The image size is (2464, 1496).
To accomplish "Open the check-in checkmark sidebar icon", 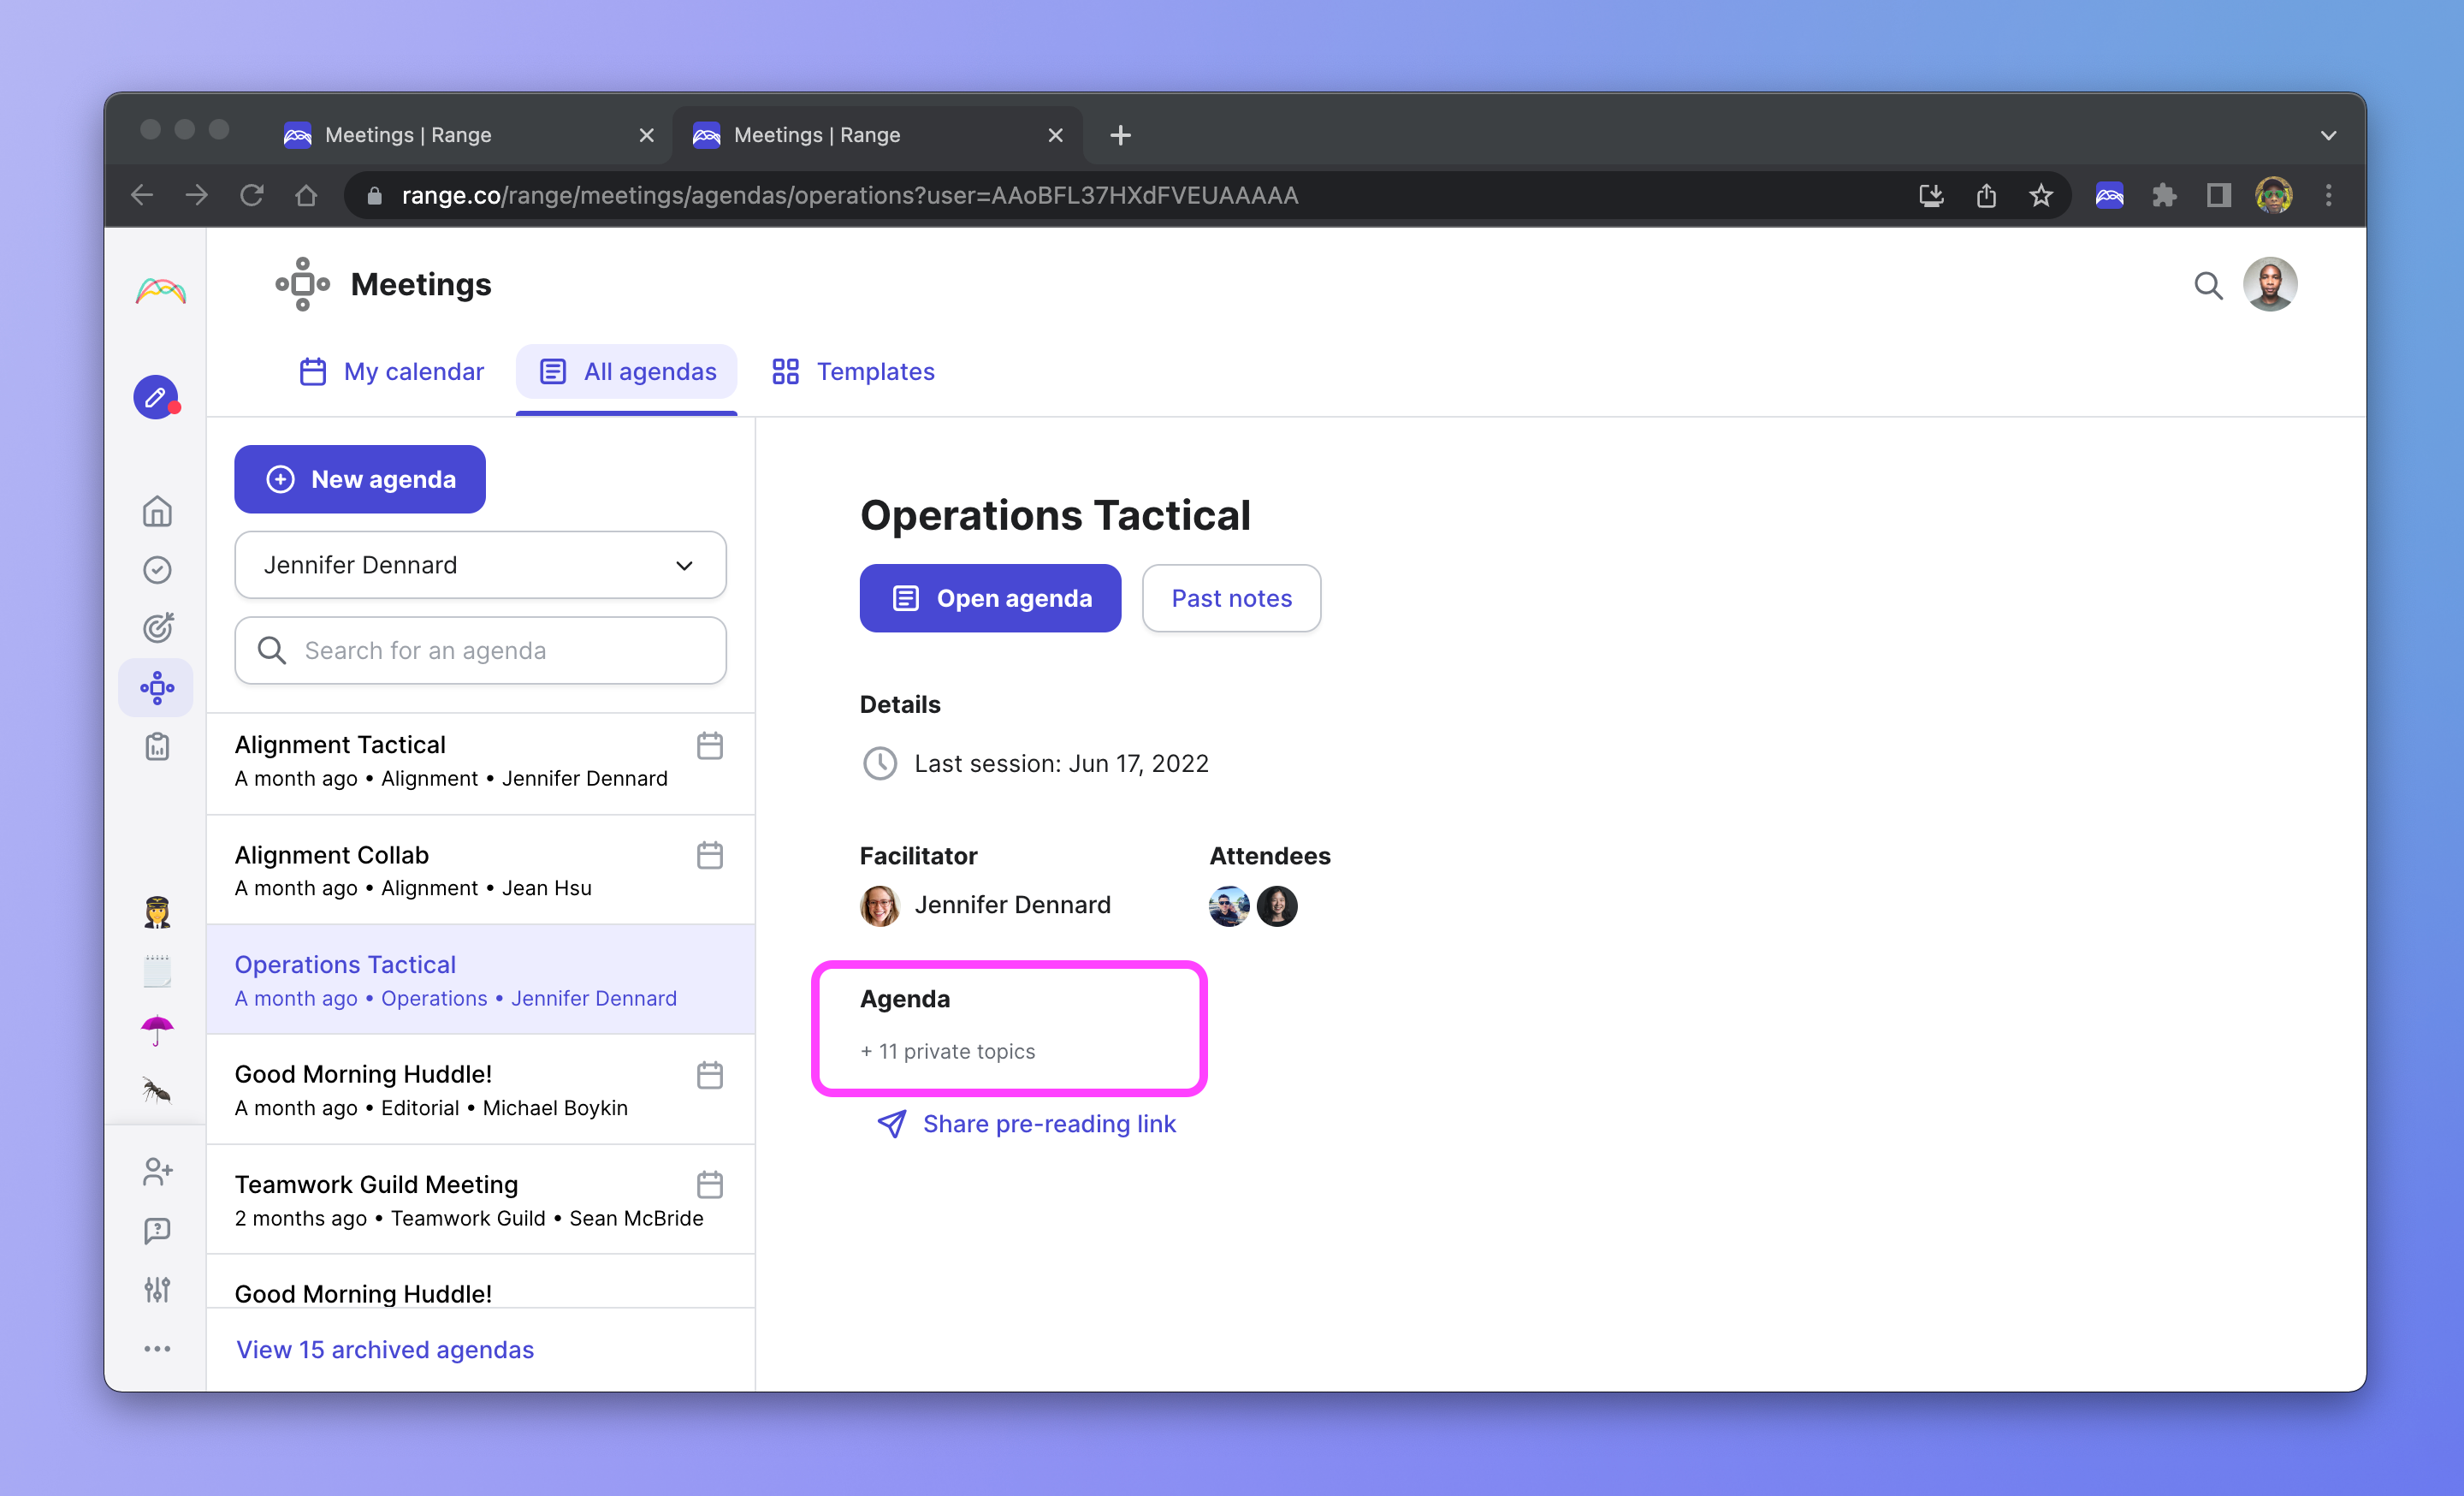I will click(157, 570).
